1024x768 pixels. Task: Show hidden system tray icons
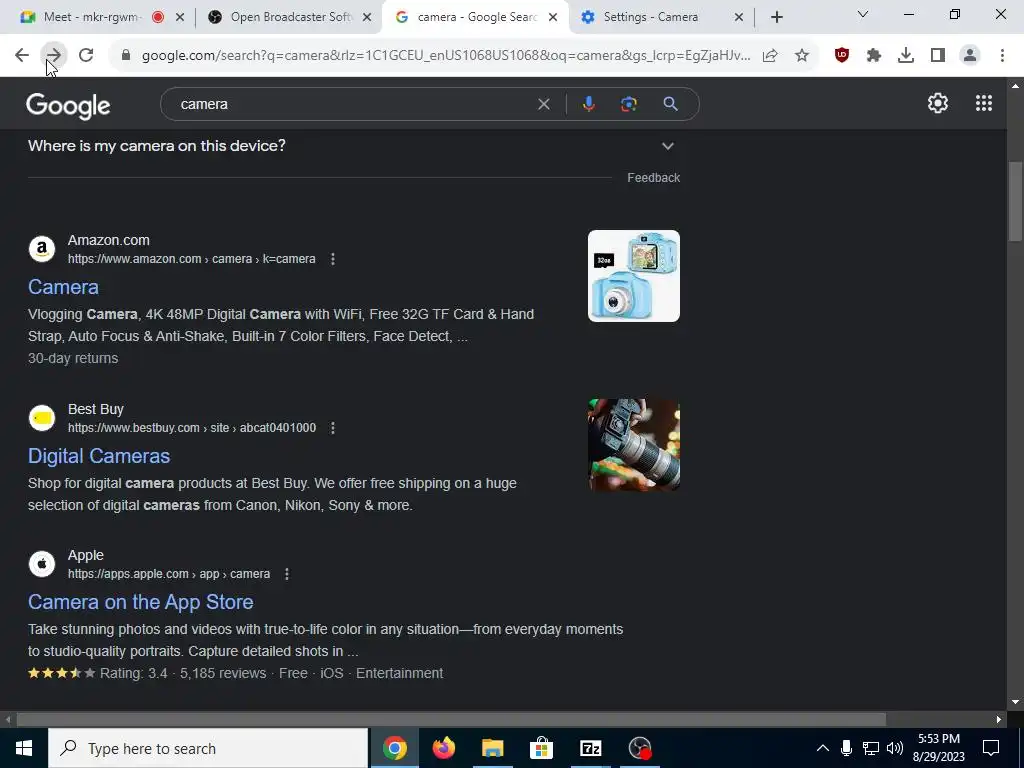823,748
